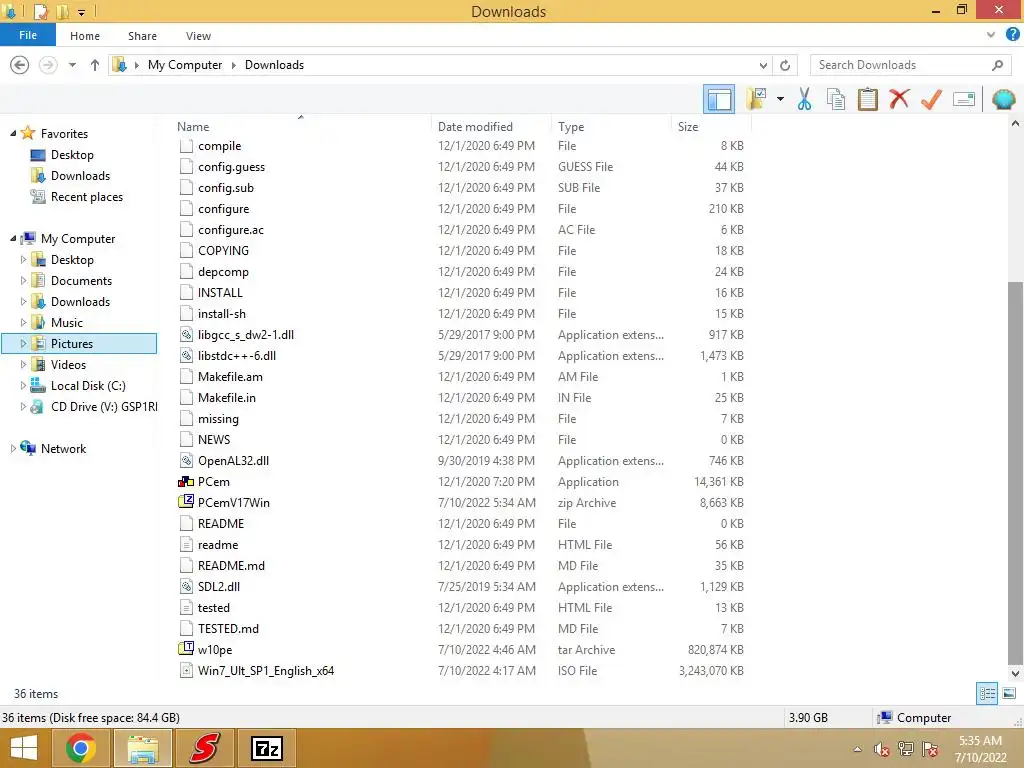Expand the Music tree node

pyautogui.click(x=24, y=323)
